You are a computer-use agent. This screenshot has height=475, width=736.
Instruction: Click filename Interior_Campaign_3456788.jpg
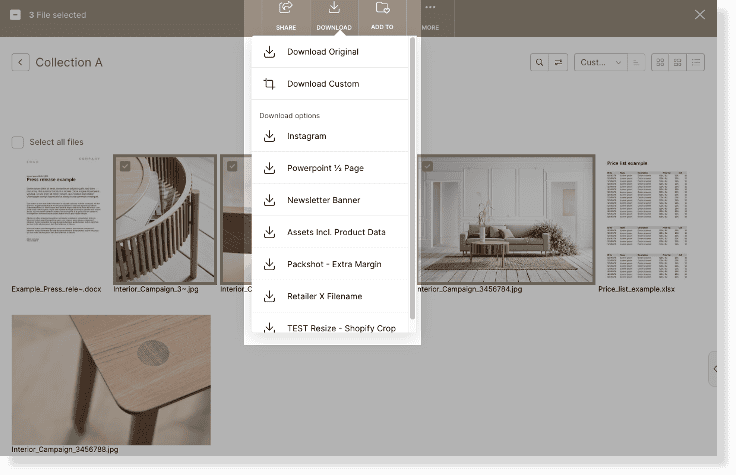pyautogui.click(x=65, y=450)
